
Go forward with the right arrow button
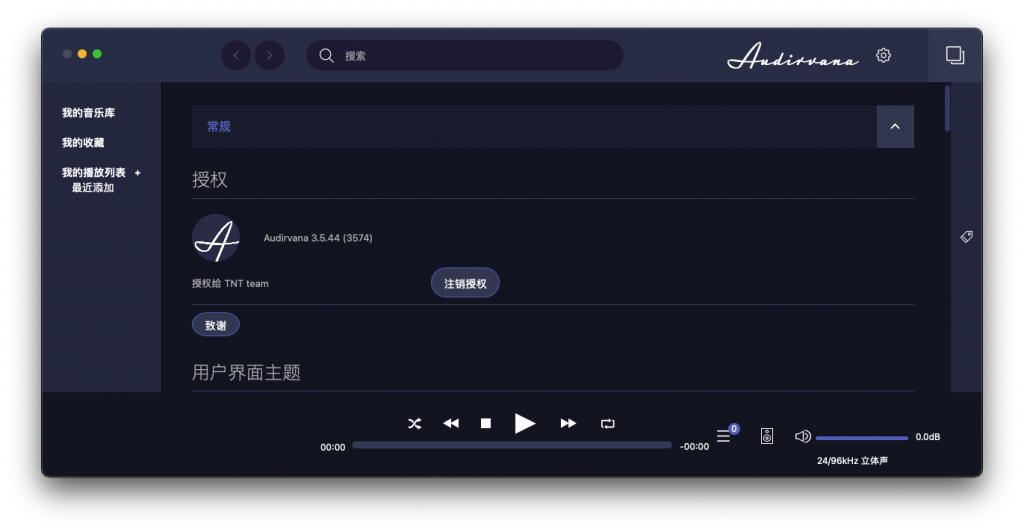click(x=269, y=55)
